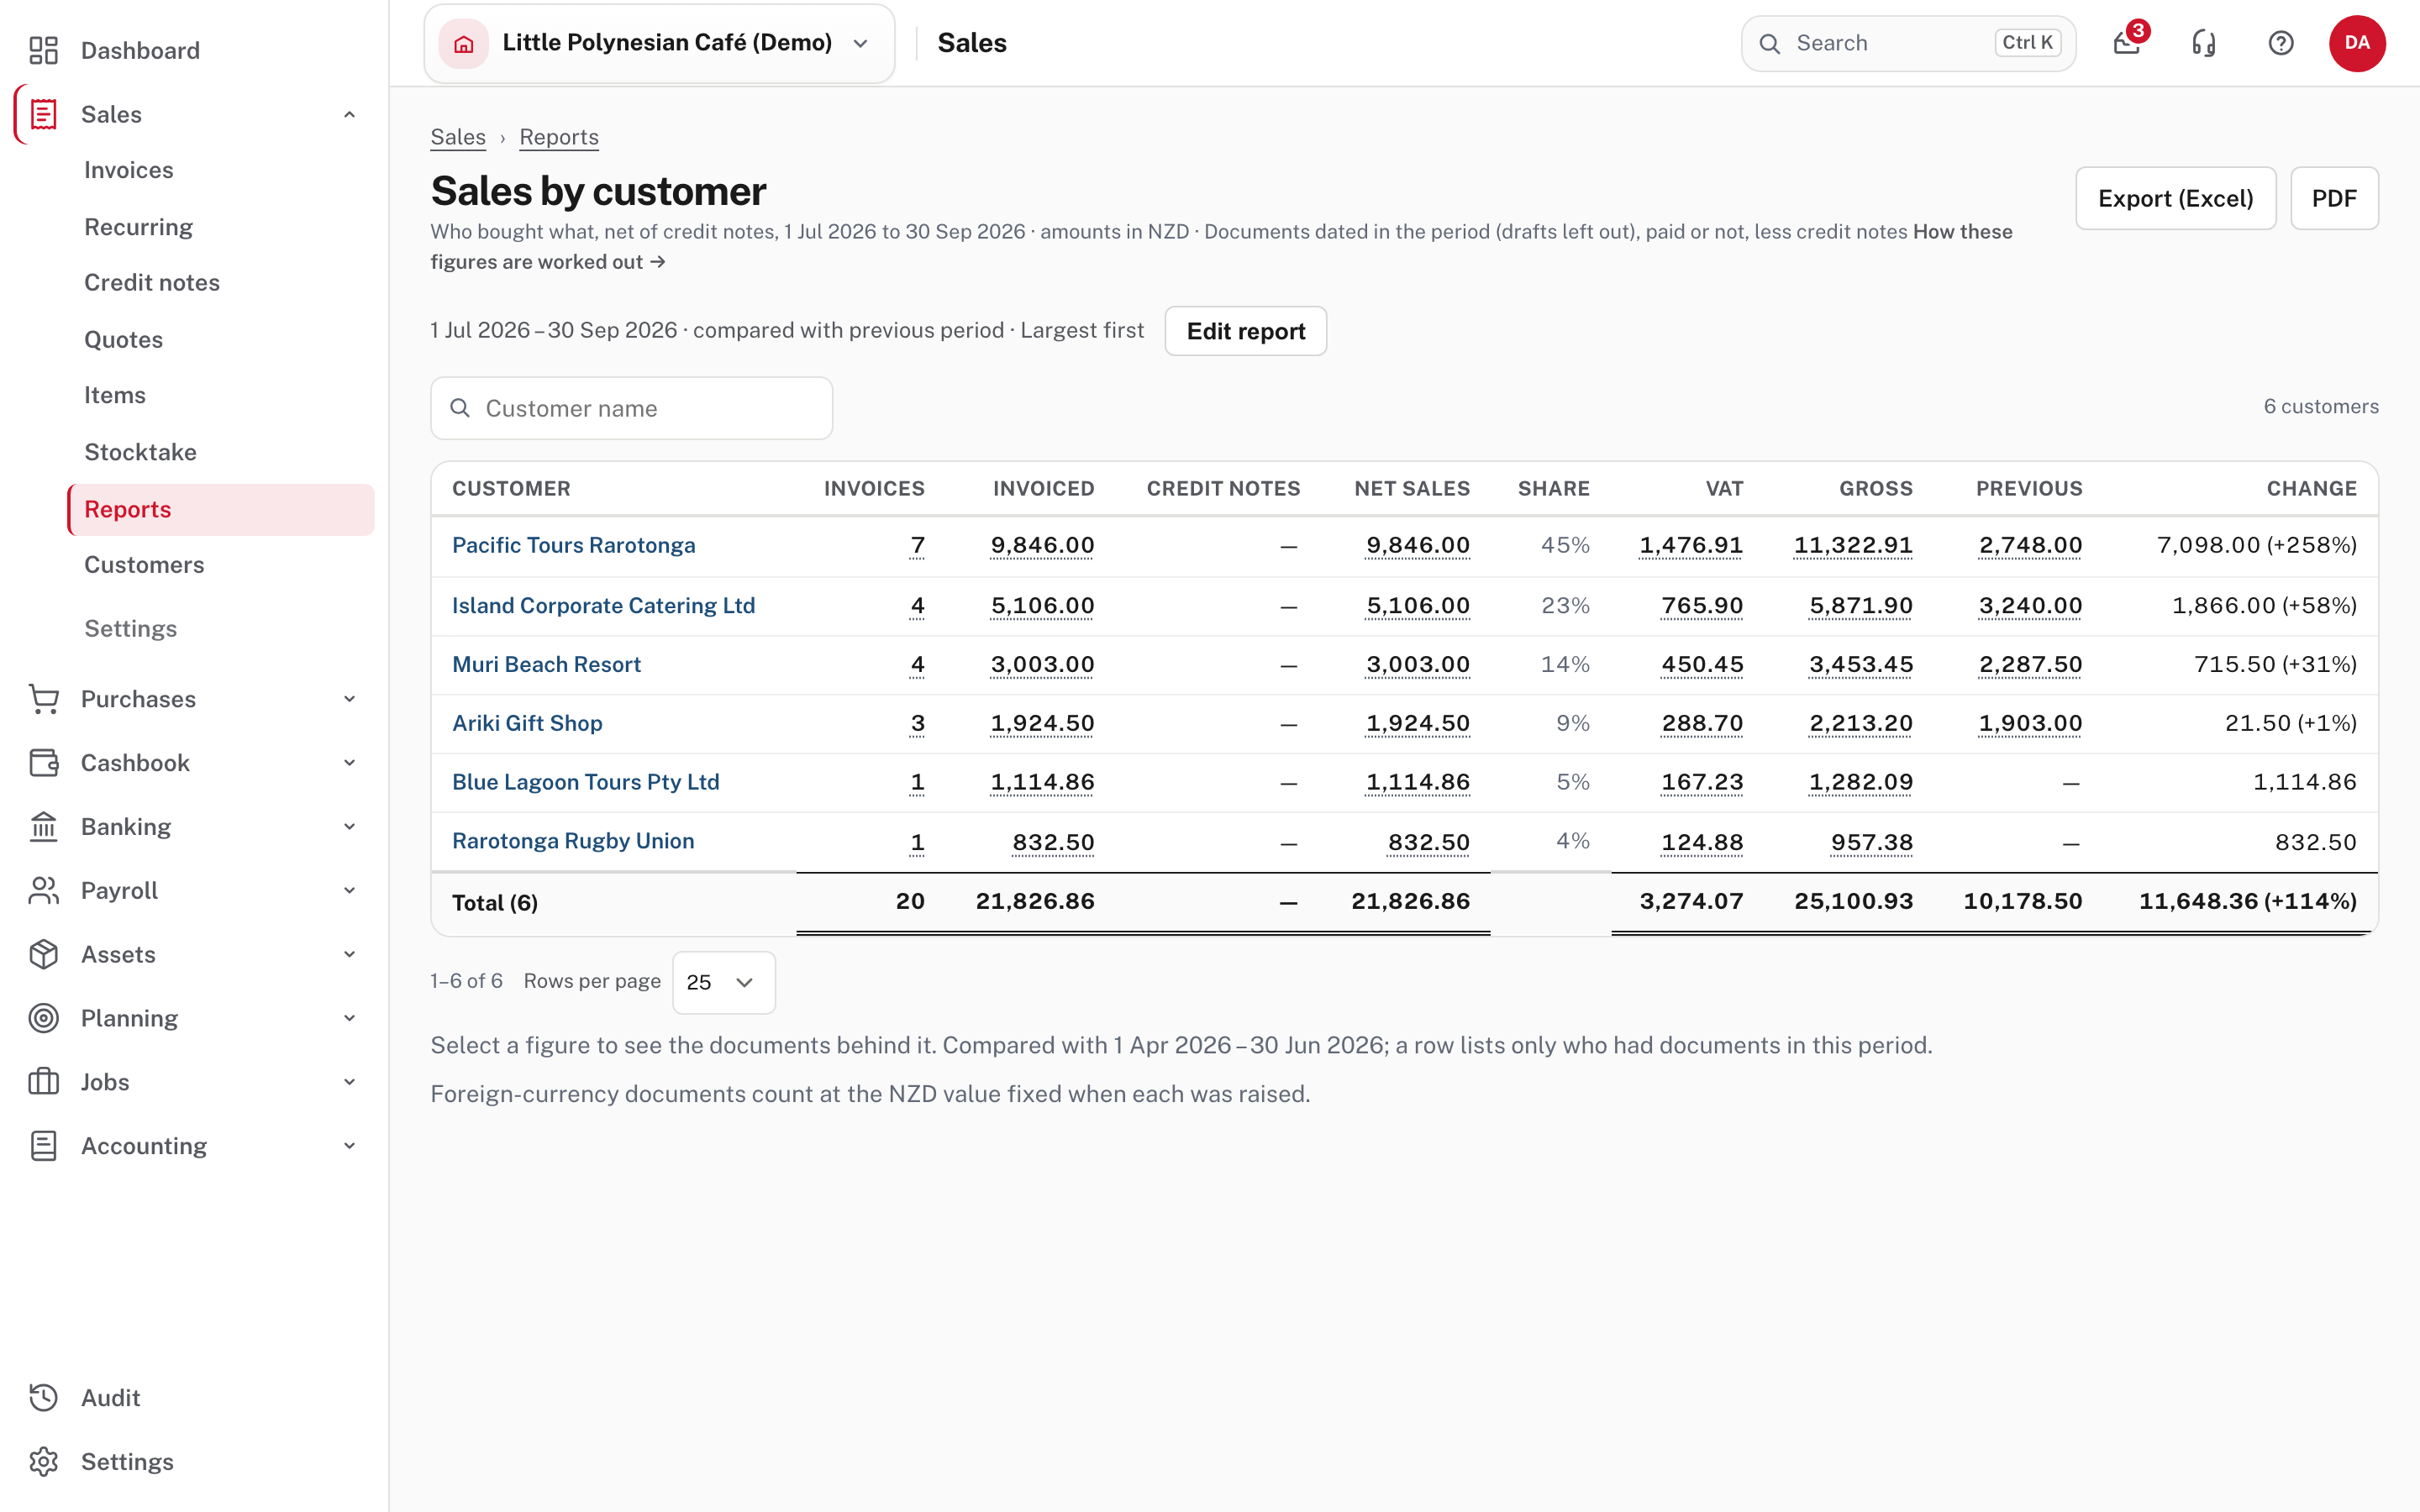
Task: Open the Little Polynesian Café company dropdown
Action: point(659,43)
